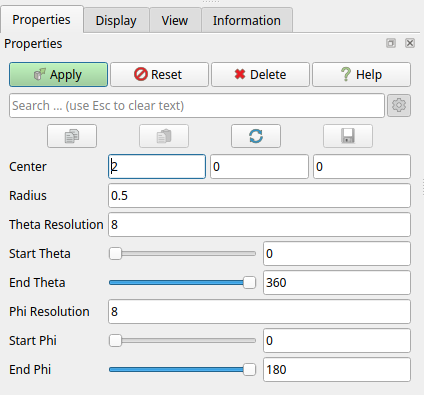Click the Delete button
This screenshot has height=395, width=424.
(260, 74)
